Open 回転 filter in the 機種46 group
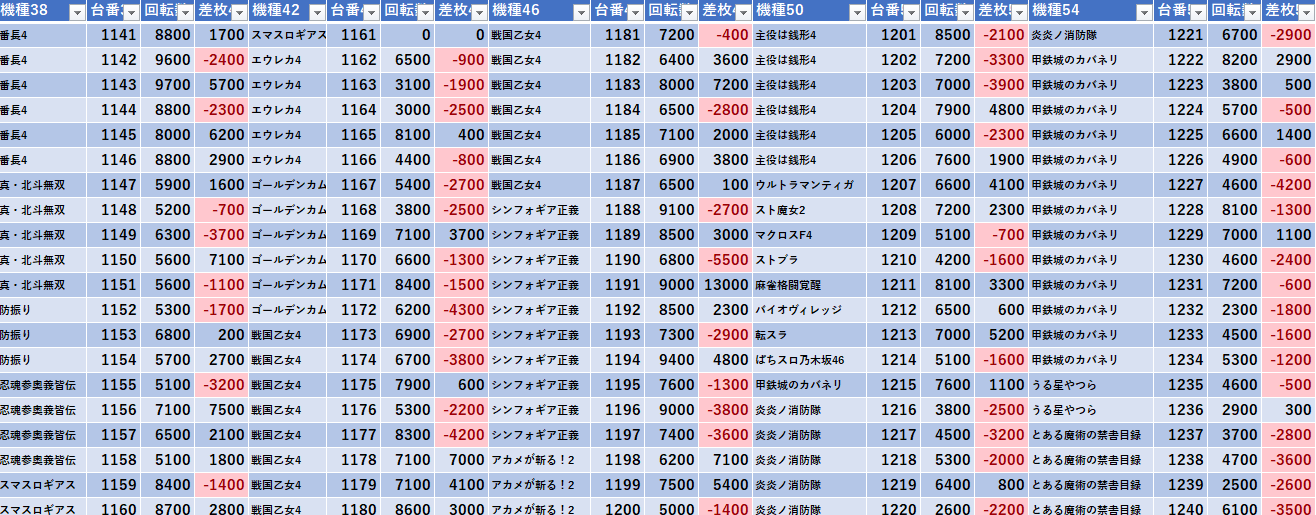 (687, 12)
